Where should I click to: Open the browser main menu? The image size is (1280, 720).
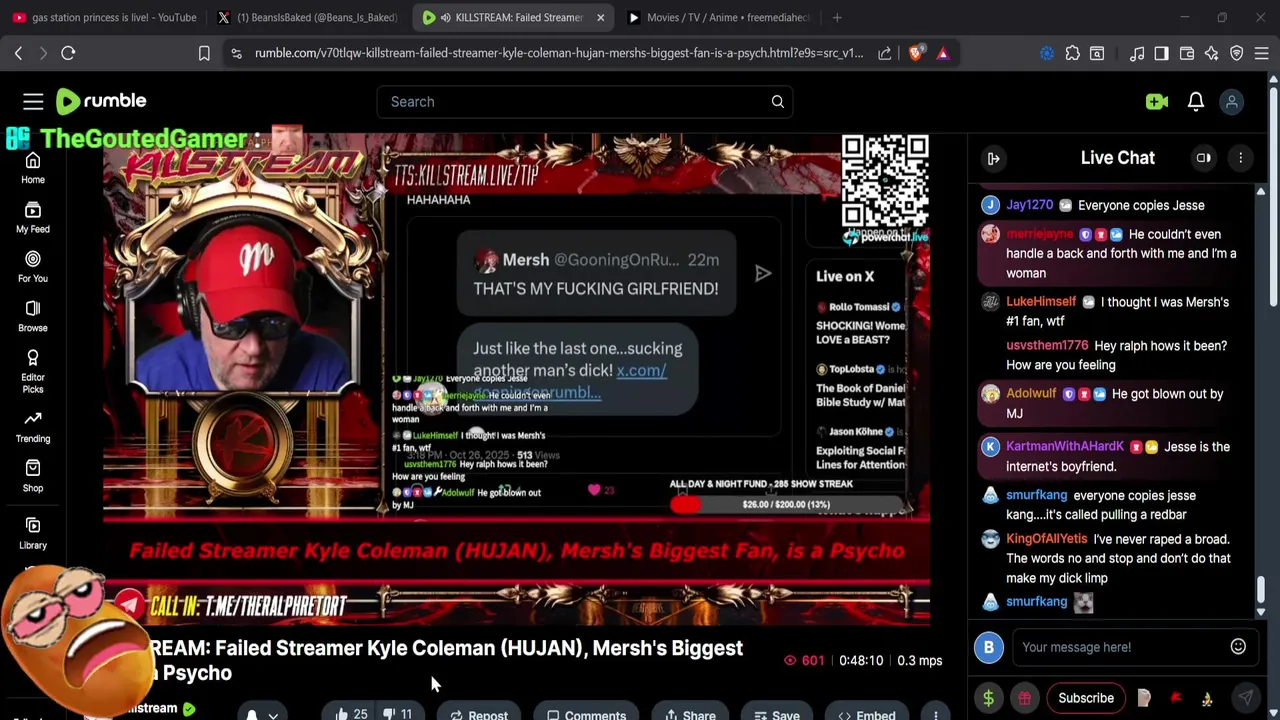1262,53
